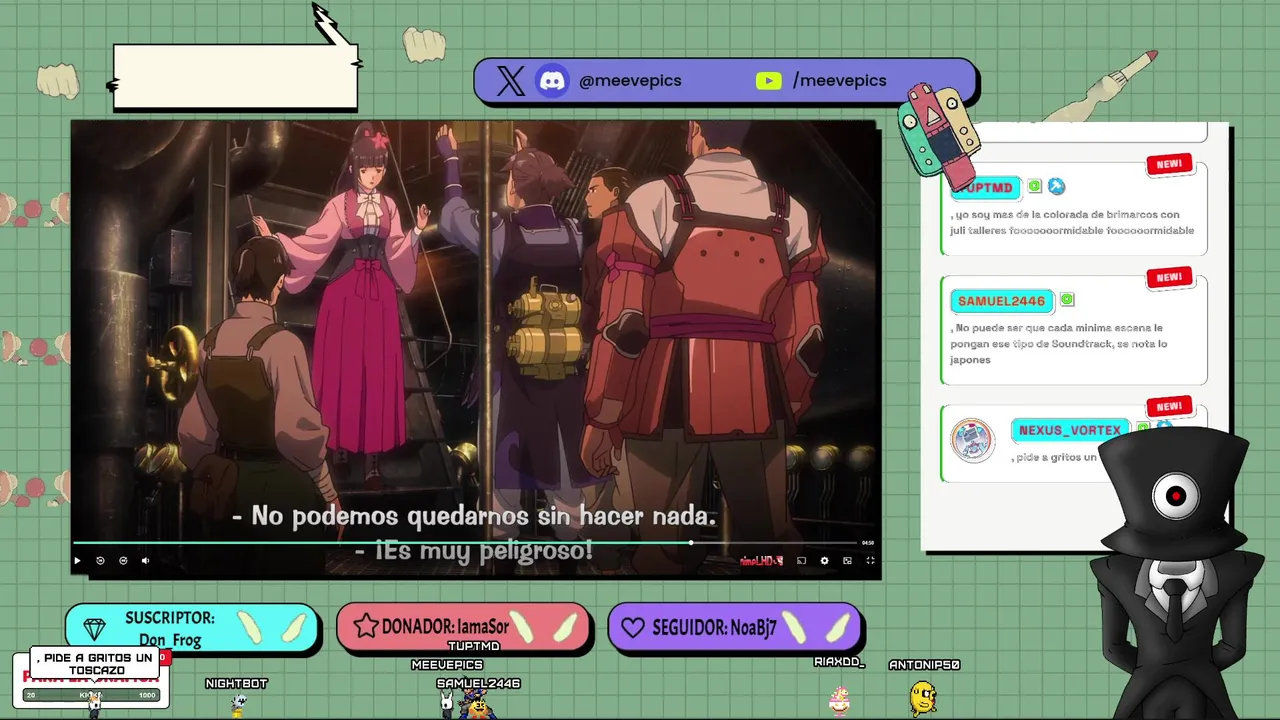This screenshot has width=1280, height=720.
Task: Click the NEXUS_VORTEX username tag in chat
Action: pyautogui.click(x=1070, y=431)
